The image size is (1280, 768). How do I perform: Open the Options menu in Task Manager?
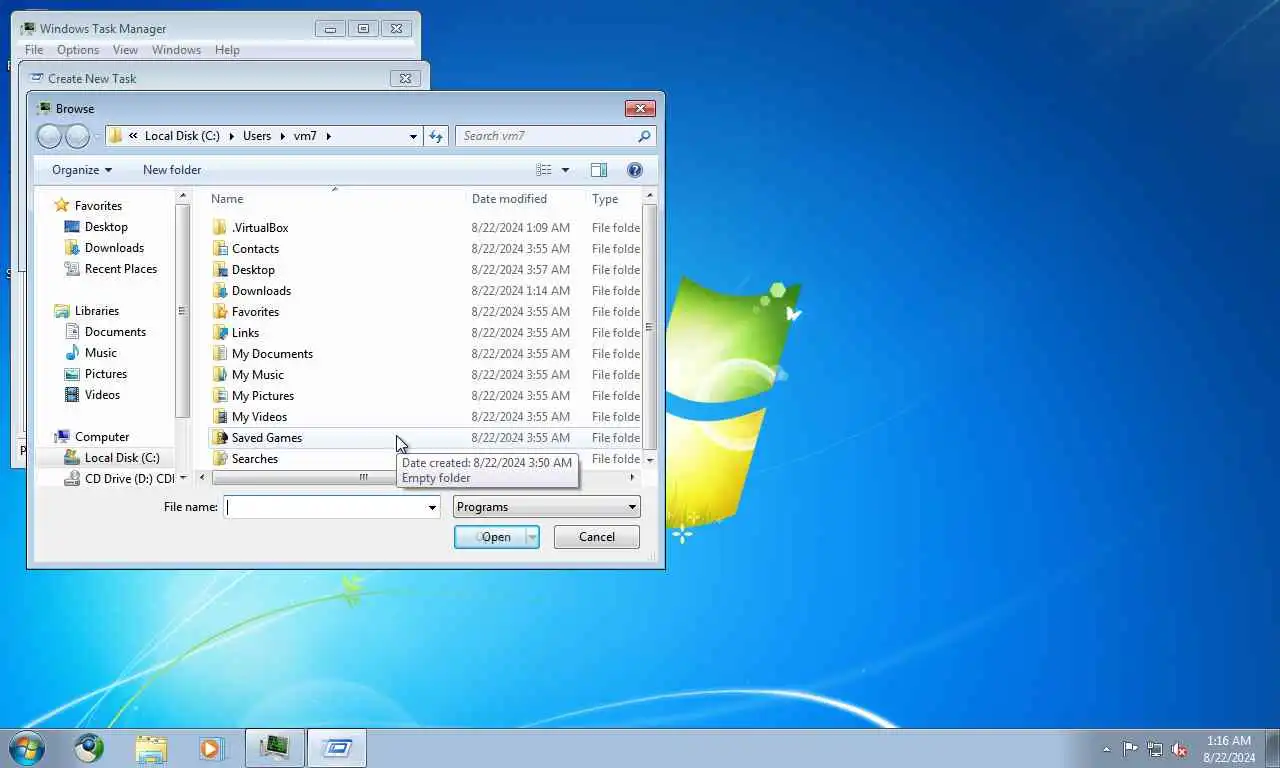[78, 50]
